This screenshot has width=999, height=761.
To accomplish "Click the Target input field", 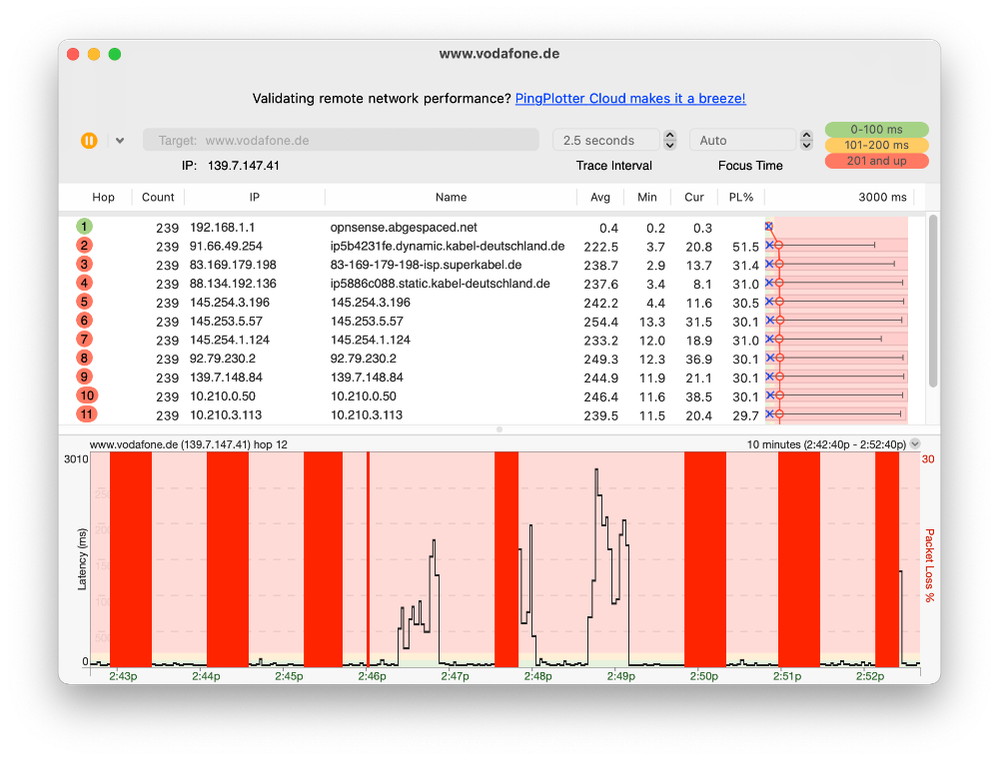I will click(340, 140).
